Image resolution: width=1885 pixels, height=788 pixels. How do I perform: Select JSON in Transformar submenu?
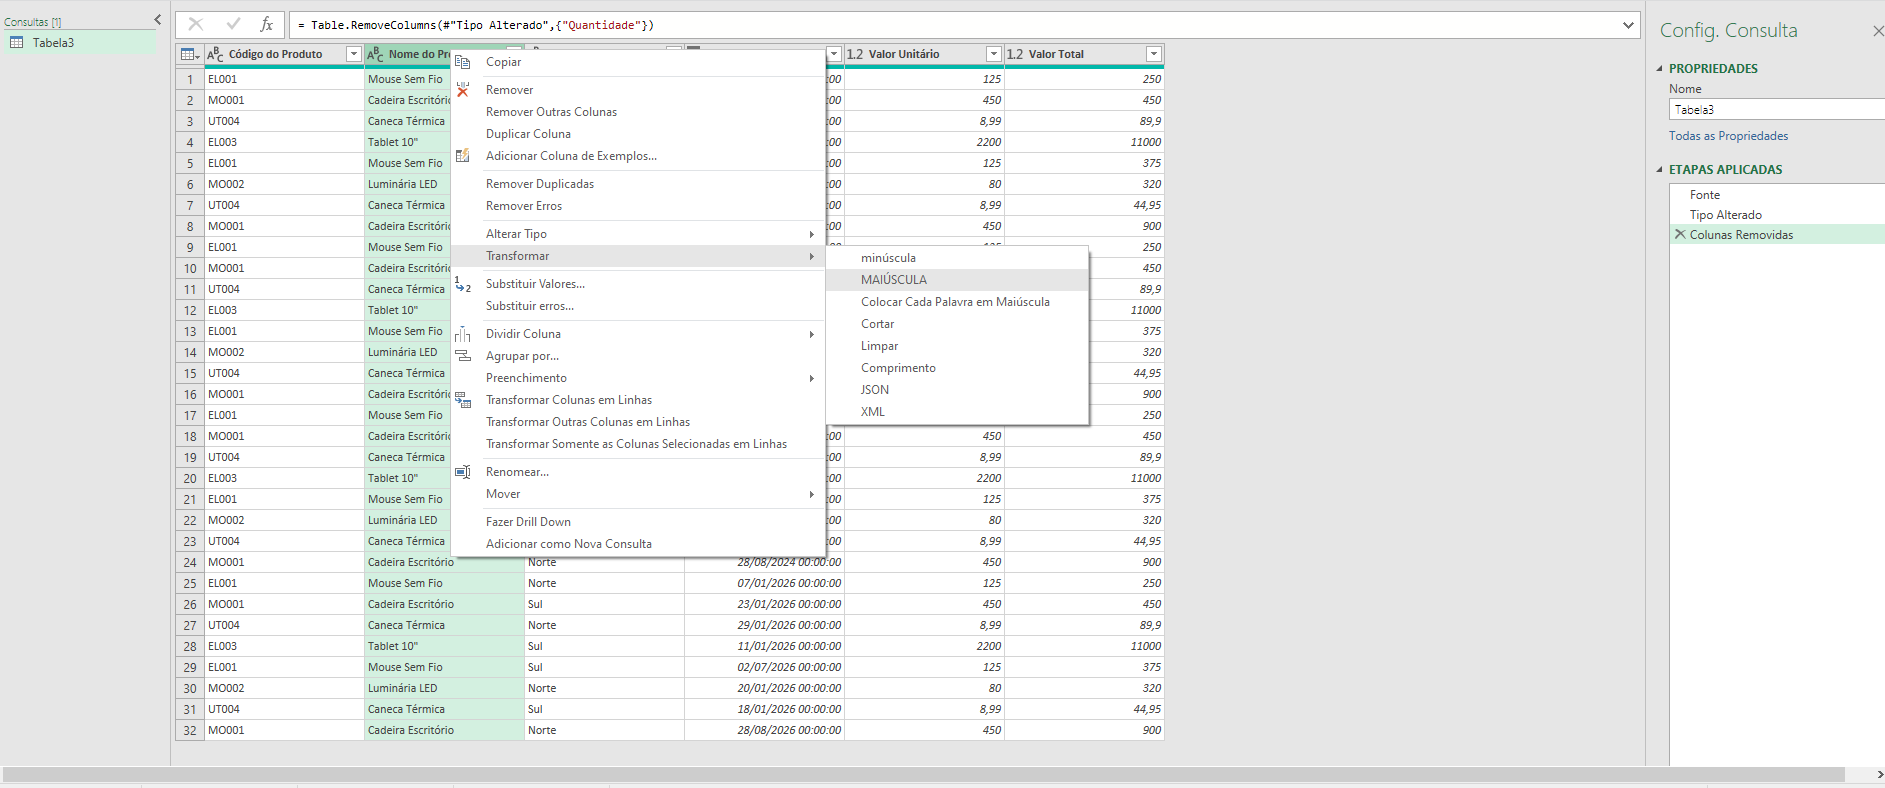957,390
